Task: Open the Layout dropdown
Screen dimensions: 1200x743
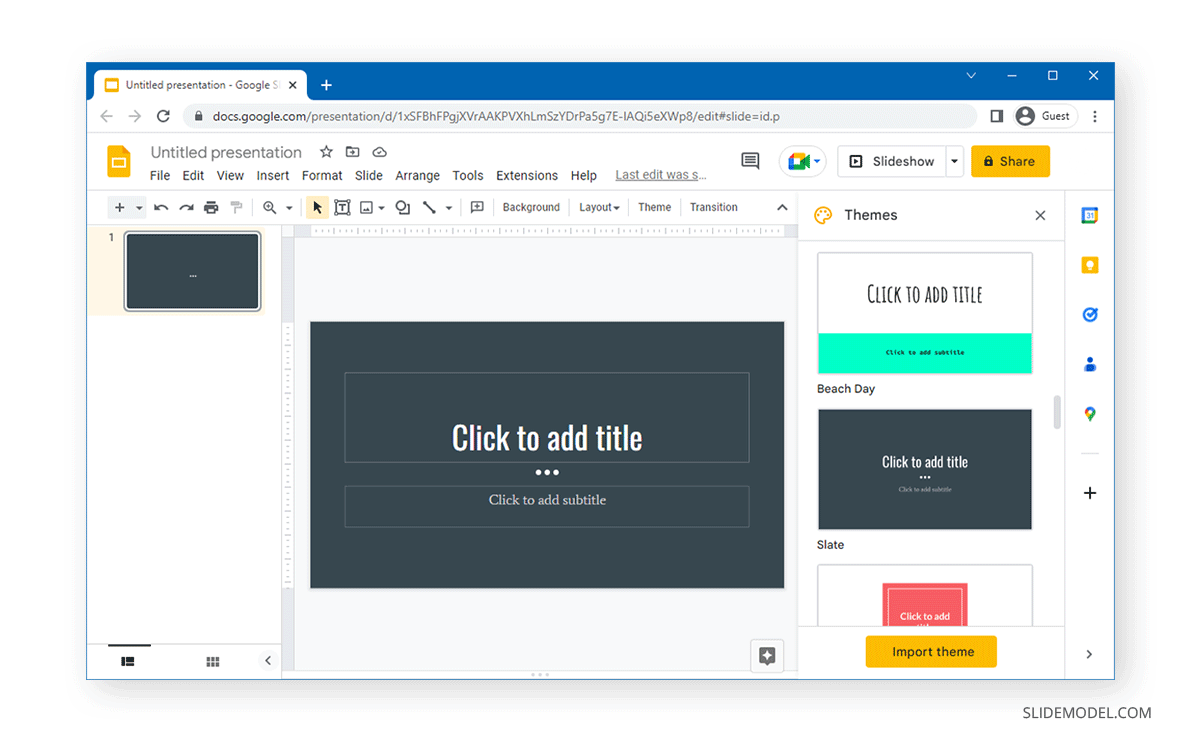Action: click(x=599, y=207)
